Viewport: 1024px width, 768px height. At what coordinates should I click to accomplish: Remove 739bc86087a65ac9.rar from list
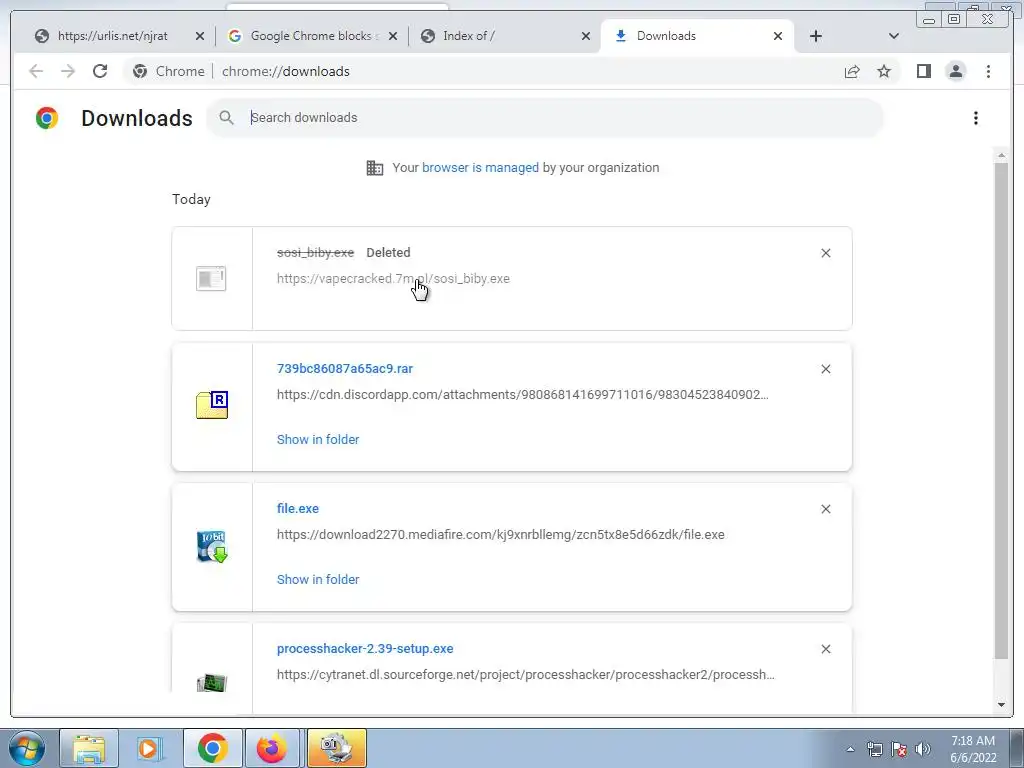(x=825, y=369)
